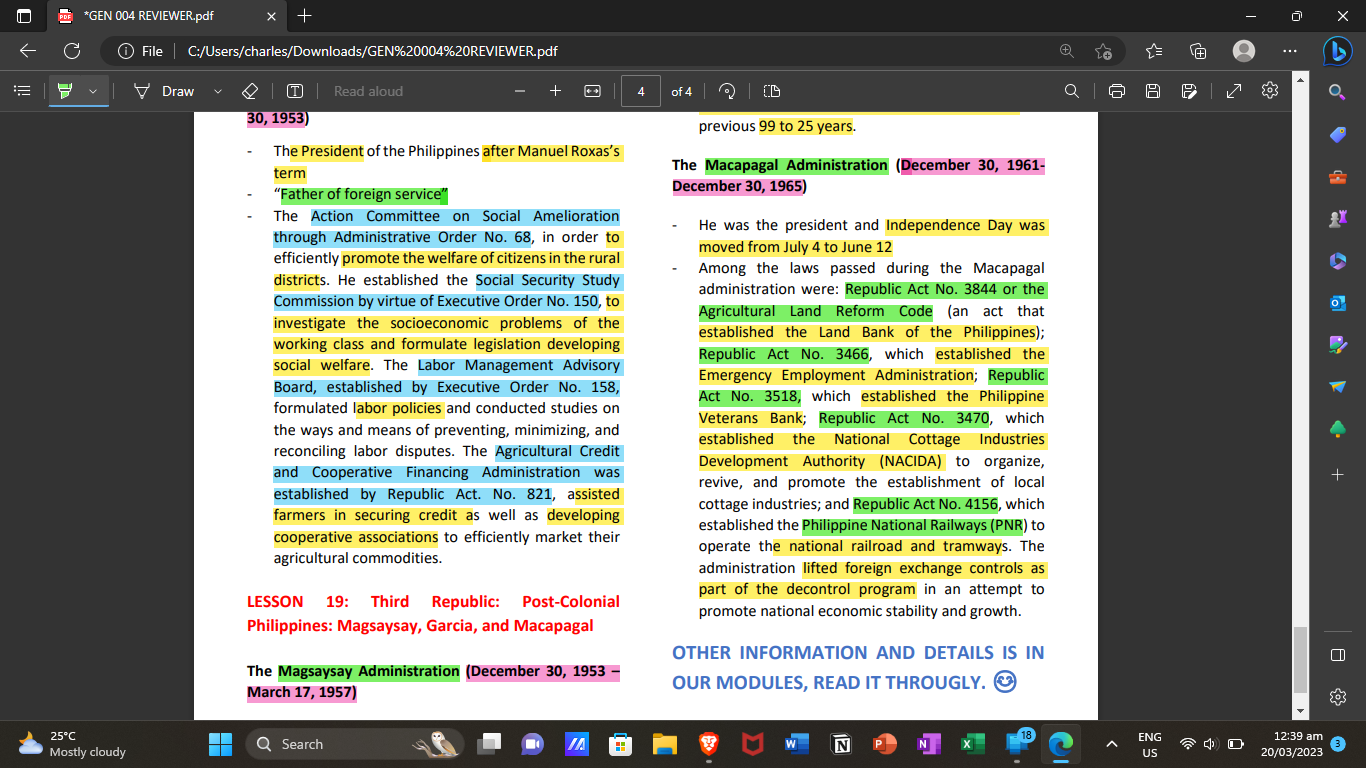Choose the Add text tool
This screenshot has width=1366, height=768.
pos(295,91)
